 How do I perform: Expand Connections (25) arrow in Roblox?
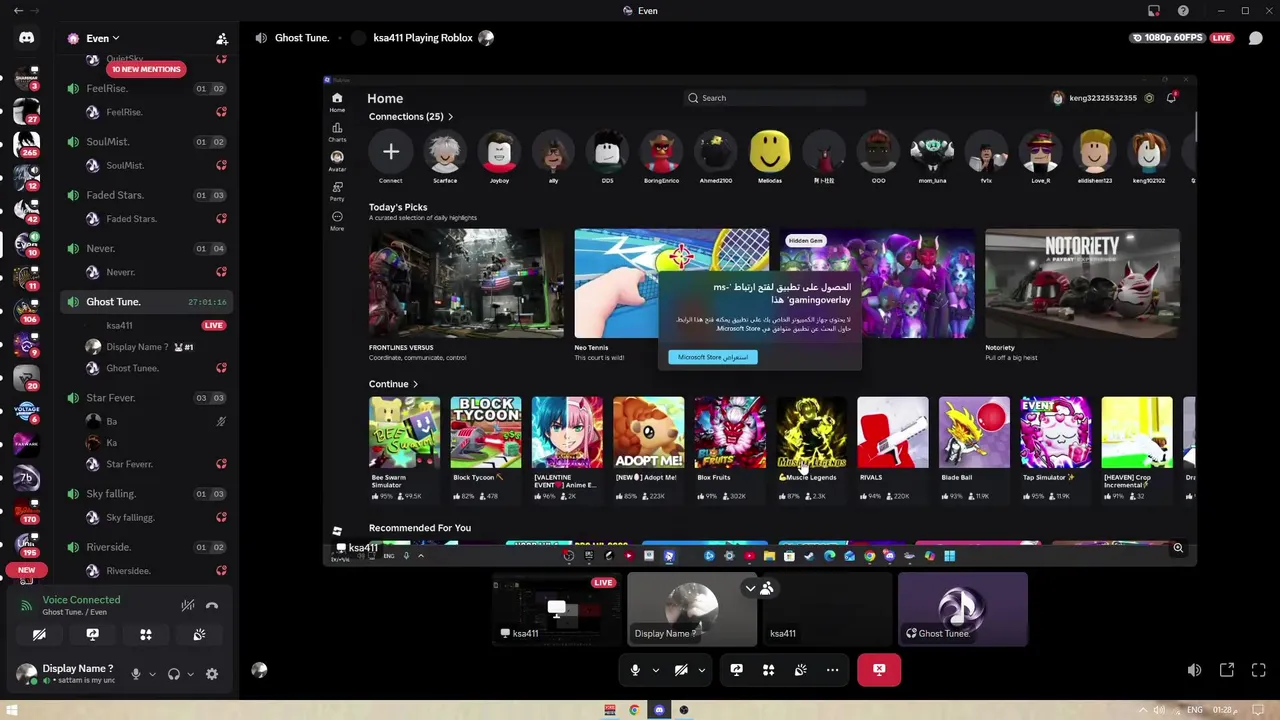pyautogui.click(x=450, y=117)
